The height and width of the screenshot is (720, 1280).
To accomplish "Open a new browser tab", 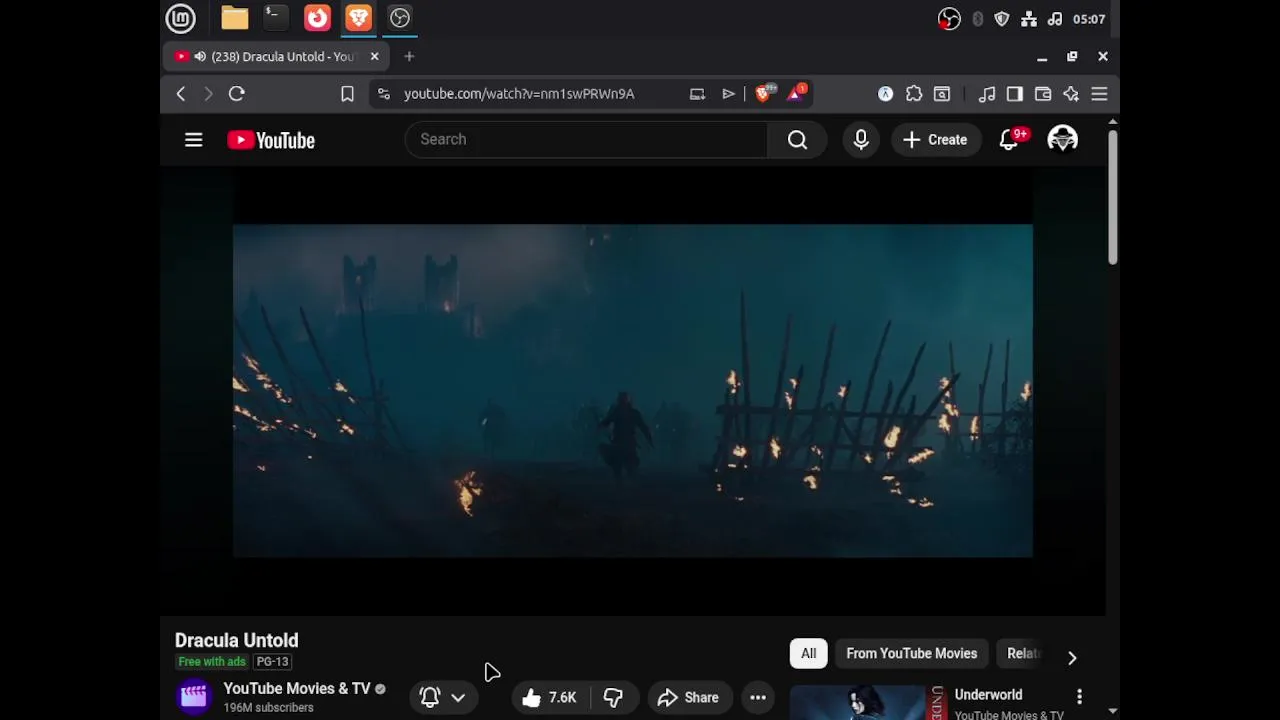I will (409, 57).
